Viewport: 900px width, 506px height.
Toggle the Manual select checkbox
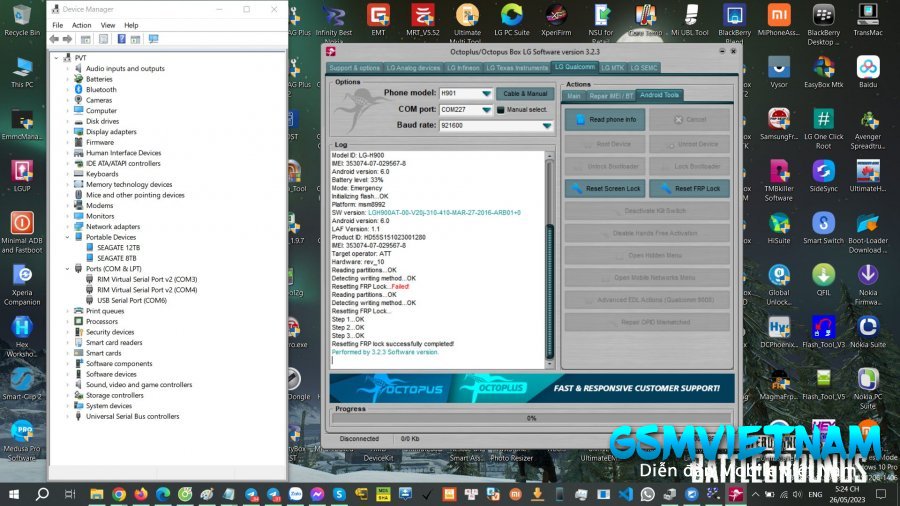click(501, 110)
